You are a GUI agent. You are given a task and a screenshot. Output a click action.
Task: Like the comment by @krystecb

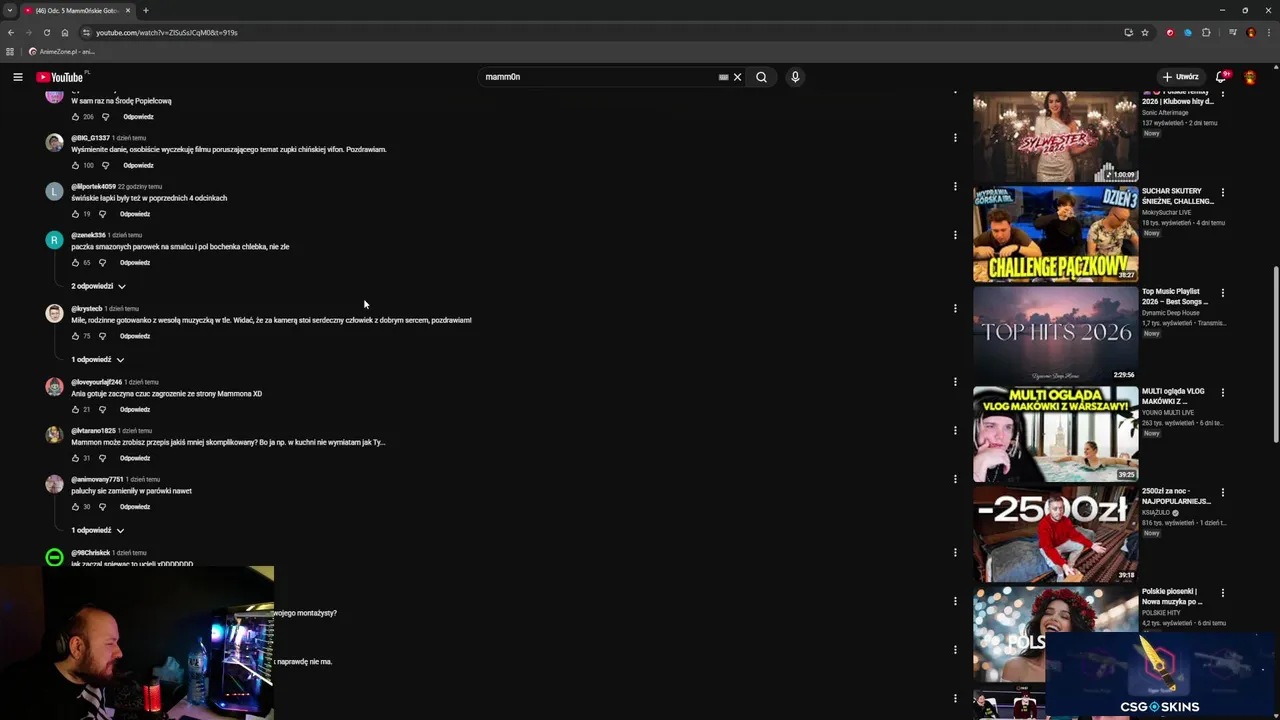point(75,336)
